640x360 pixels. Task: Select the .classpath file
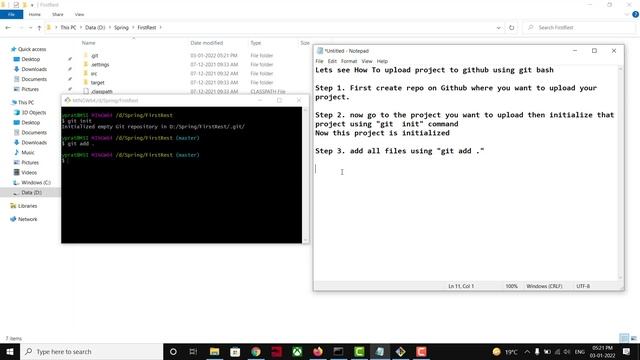point(102,91)
